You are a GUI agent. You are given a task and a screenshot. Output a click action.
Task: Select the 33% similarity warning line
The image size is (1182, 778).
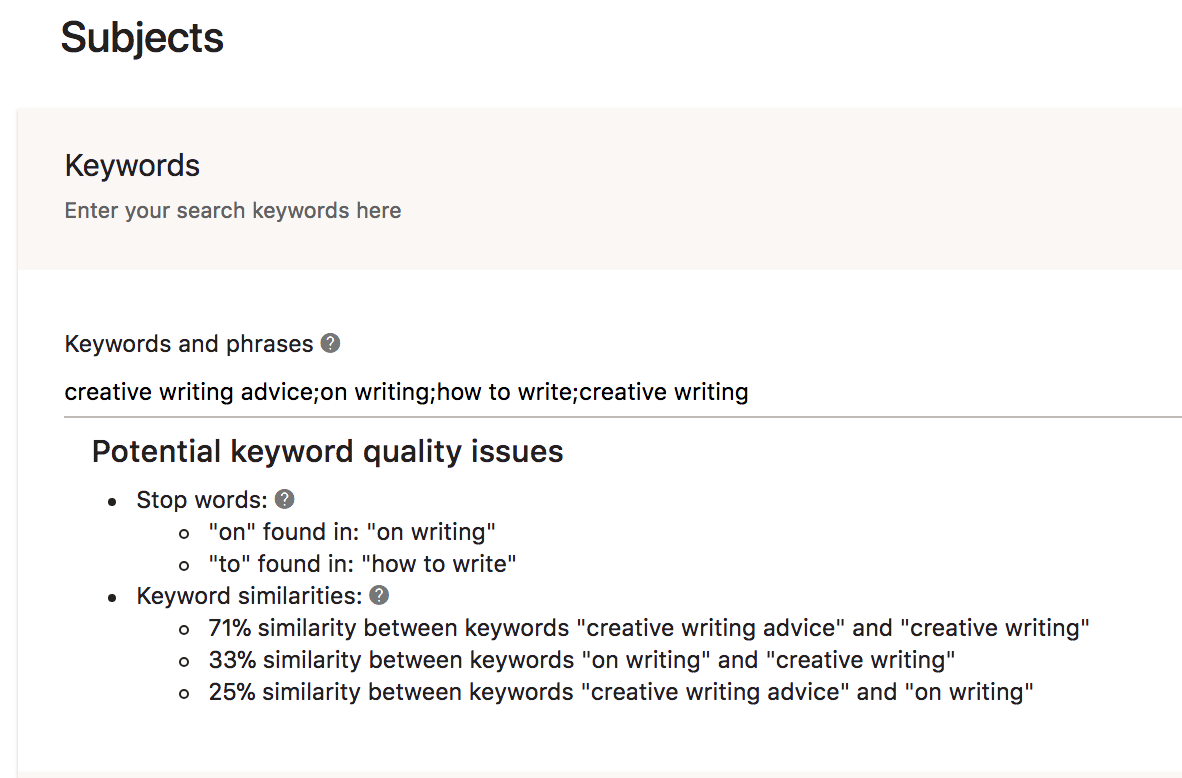[x=582, y=660]
